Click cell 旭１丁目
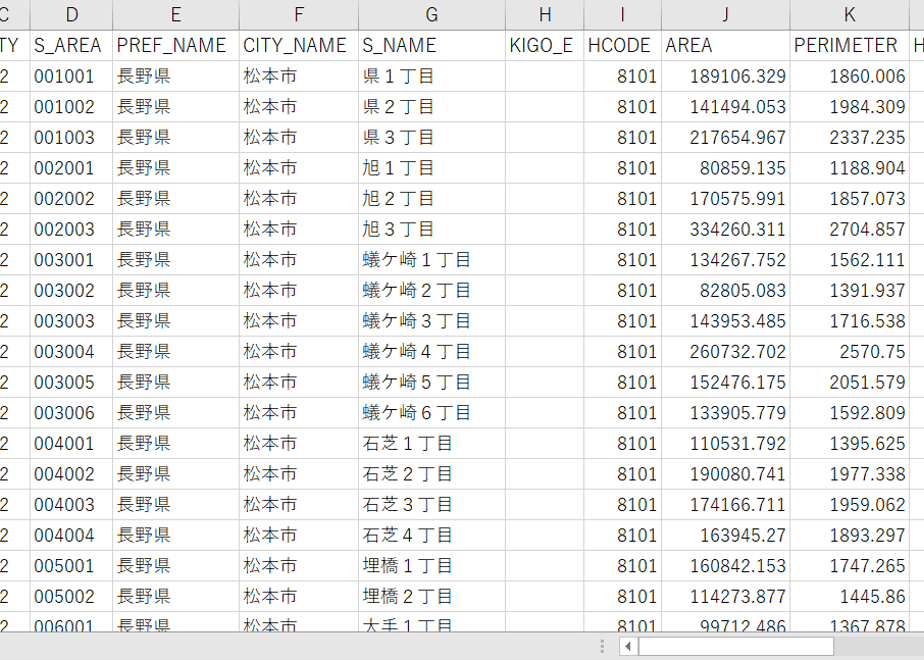 [x=432, y=168]
